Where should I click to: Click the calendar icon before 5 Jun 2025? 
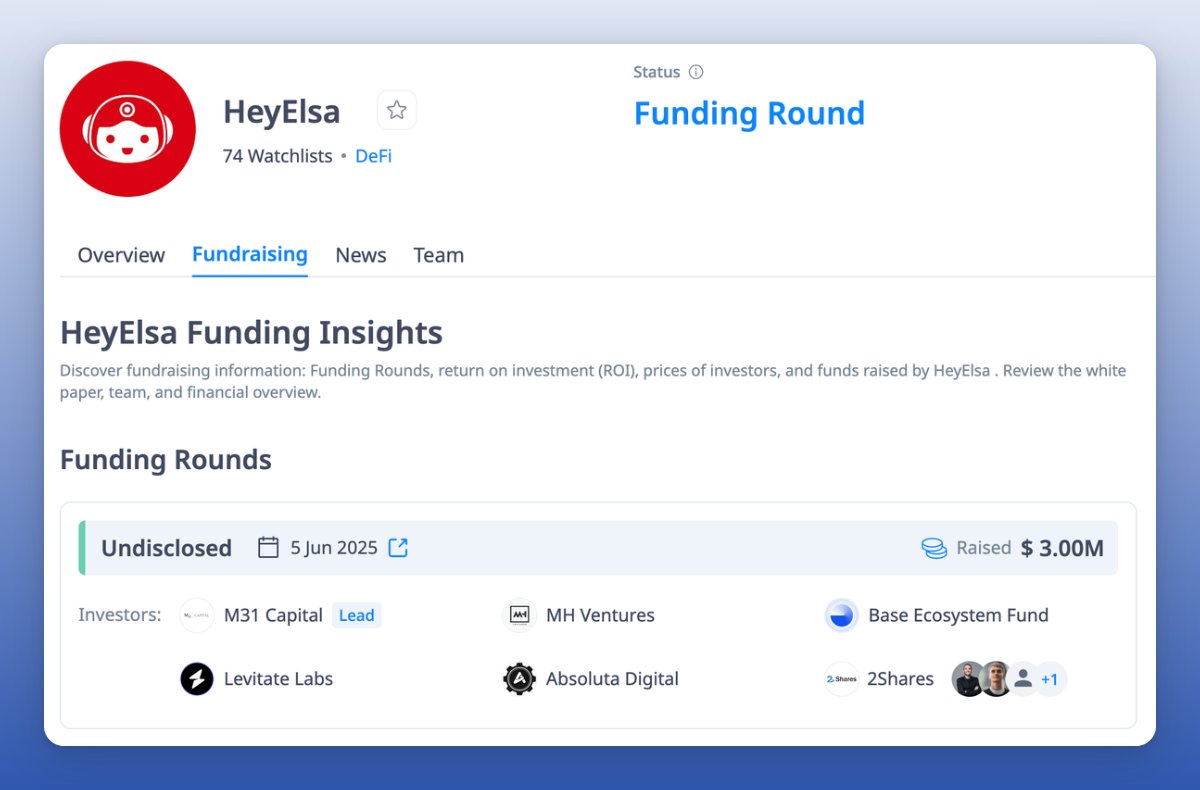click(x=268, y=547)
